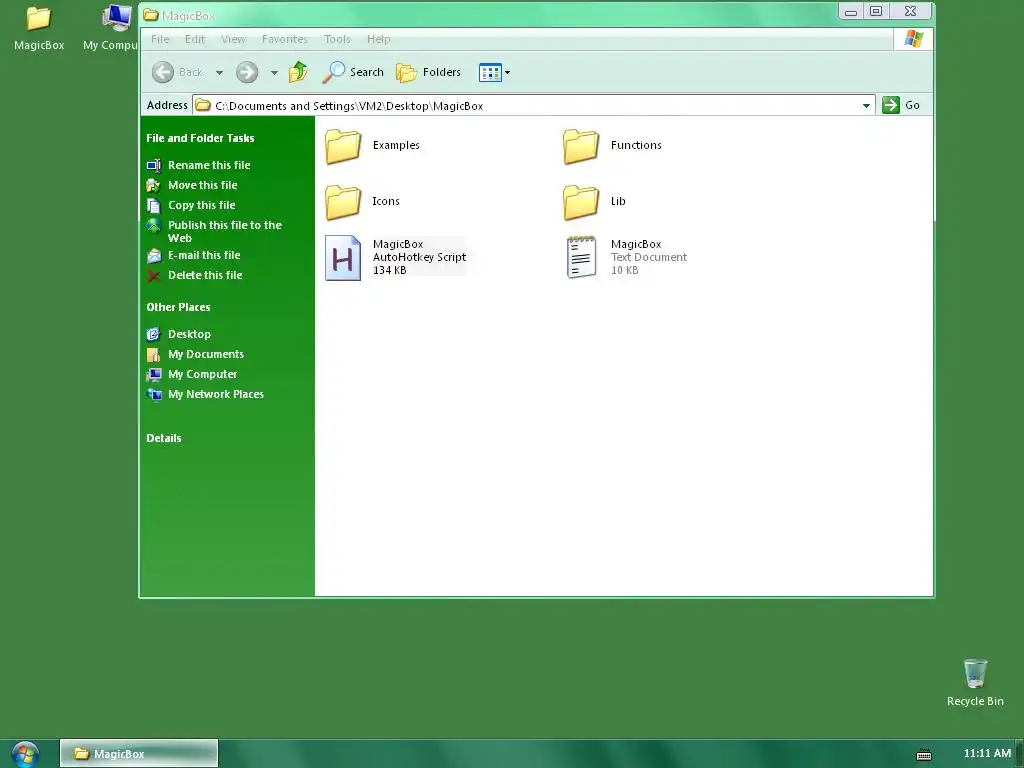Click the E-mail this file envelope icon
This screenshot has height=768, width=1024.
coord(153,255)
